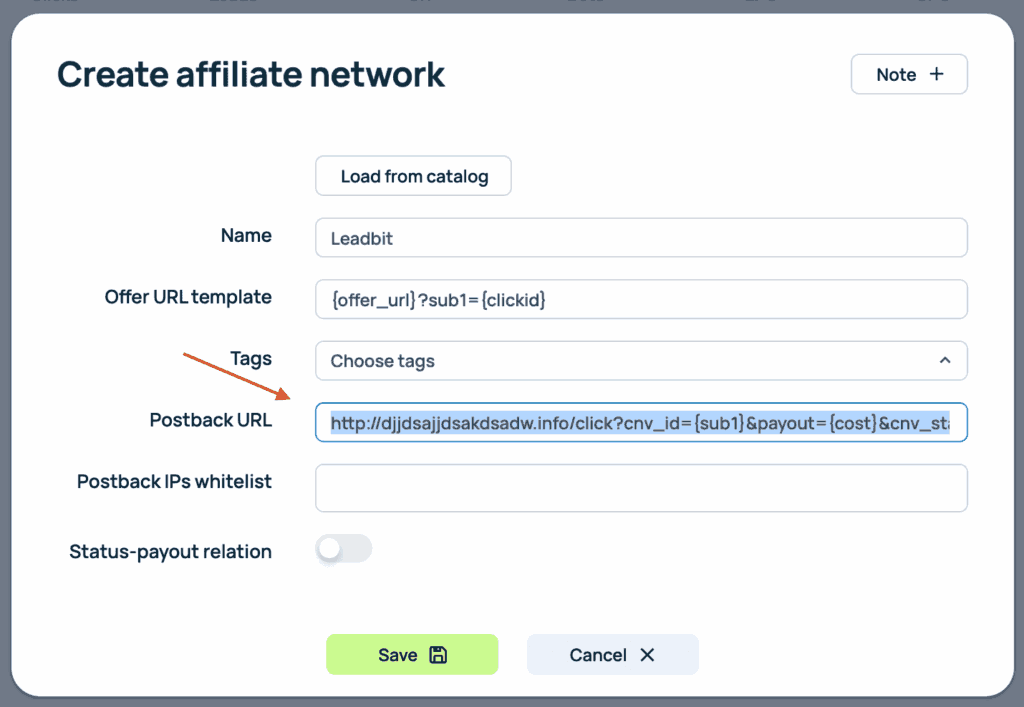Click the X icon on the Cancel button
1024x707 pixels.
[x=647, y=655]
